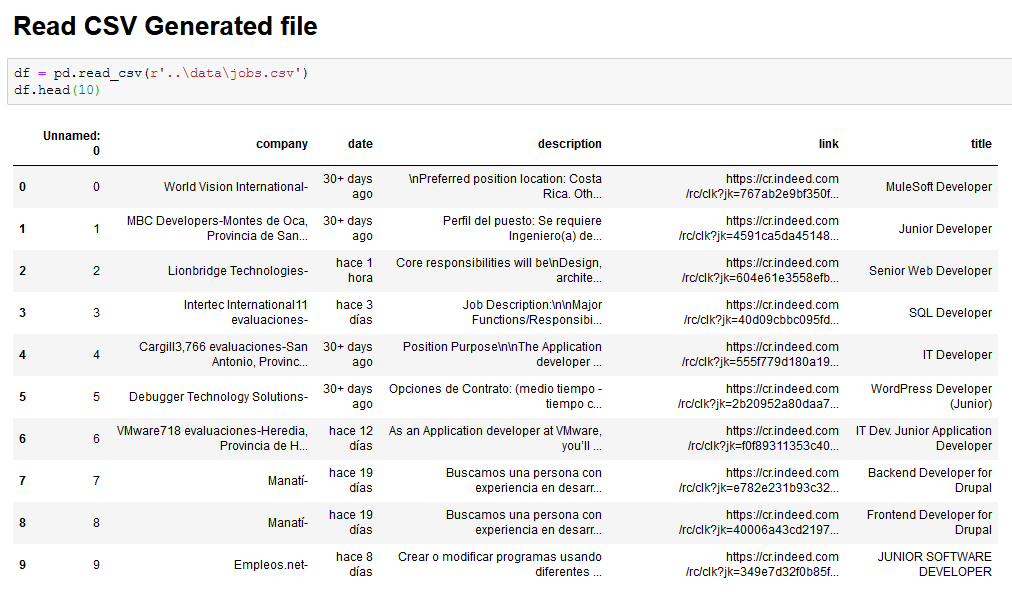Click the 'Opciones de Contrato' description cell
Viewport: 1012px width, 592px height.
[495, 396]
